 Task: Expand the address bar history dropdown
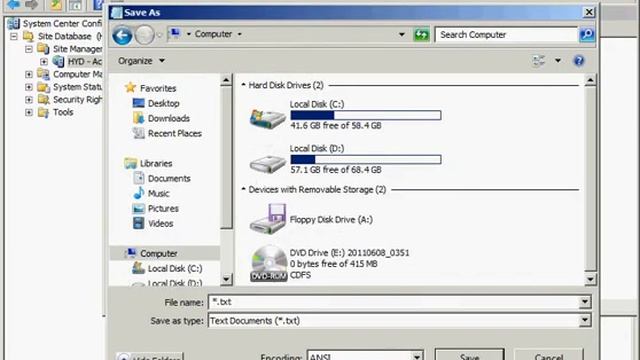click(402, 35)
